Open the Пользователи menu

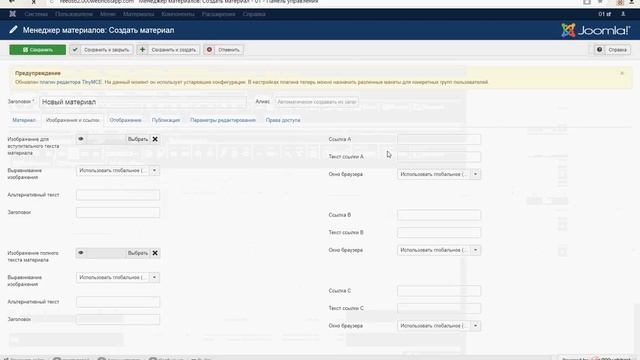point(74,14)
